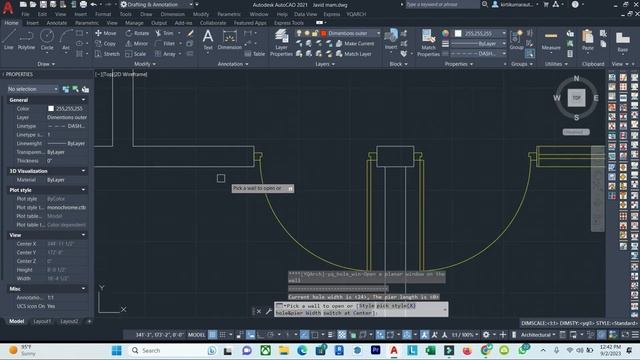Activate the Stretch tool
The image size is (640, 360).
107,54
